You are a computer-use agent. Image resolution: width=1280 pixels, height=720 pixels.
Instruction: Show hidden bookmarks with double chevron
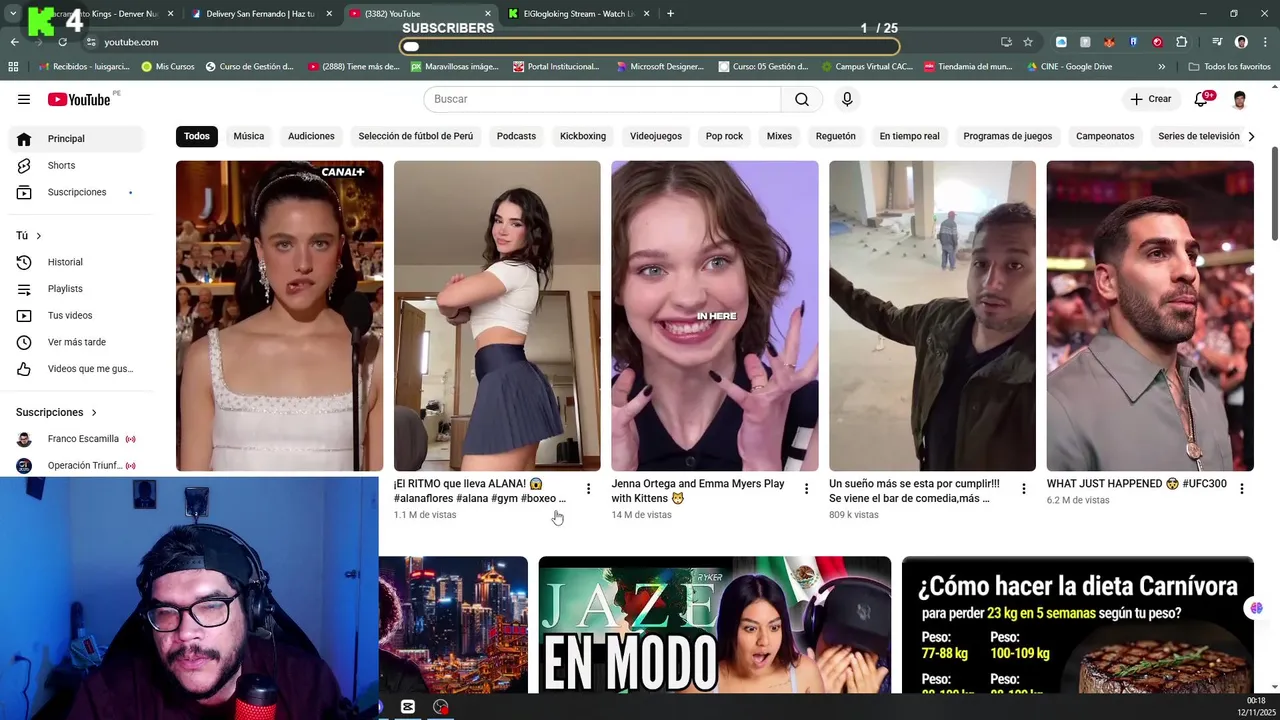coord(1161,67)
